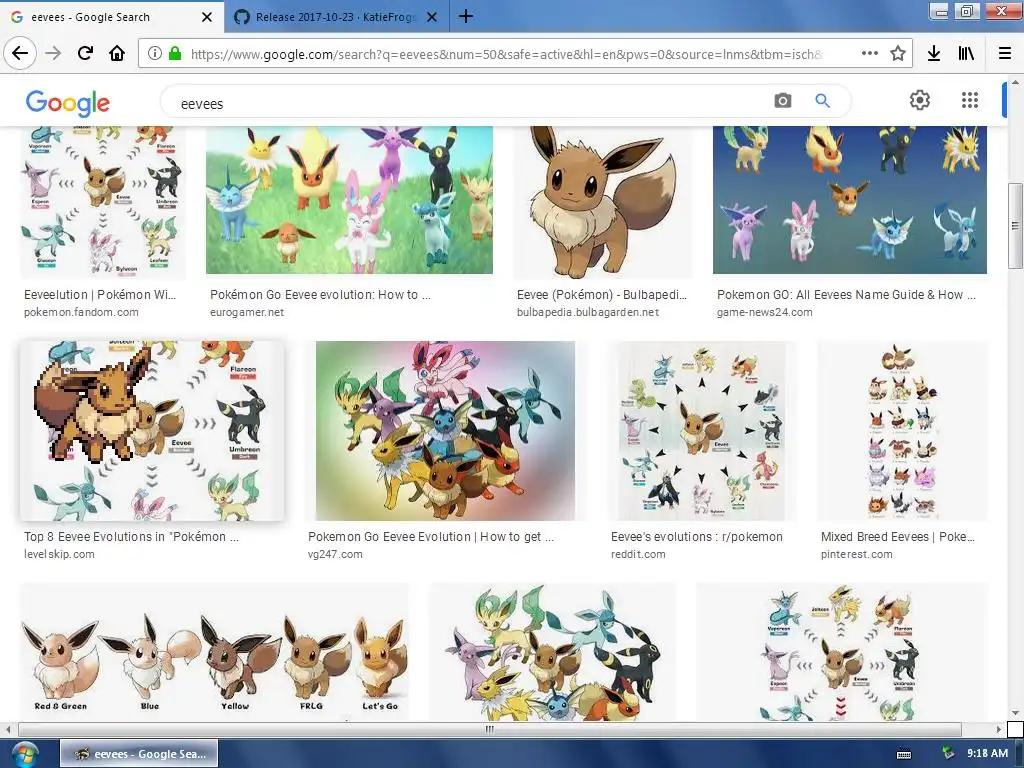Click 'Eeveelution | Pokémon Wi...' title link

pyautogui.click(x=100, y=295)
